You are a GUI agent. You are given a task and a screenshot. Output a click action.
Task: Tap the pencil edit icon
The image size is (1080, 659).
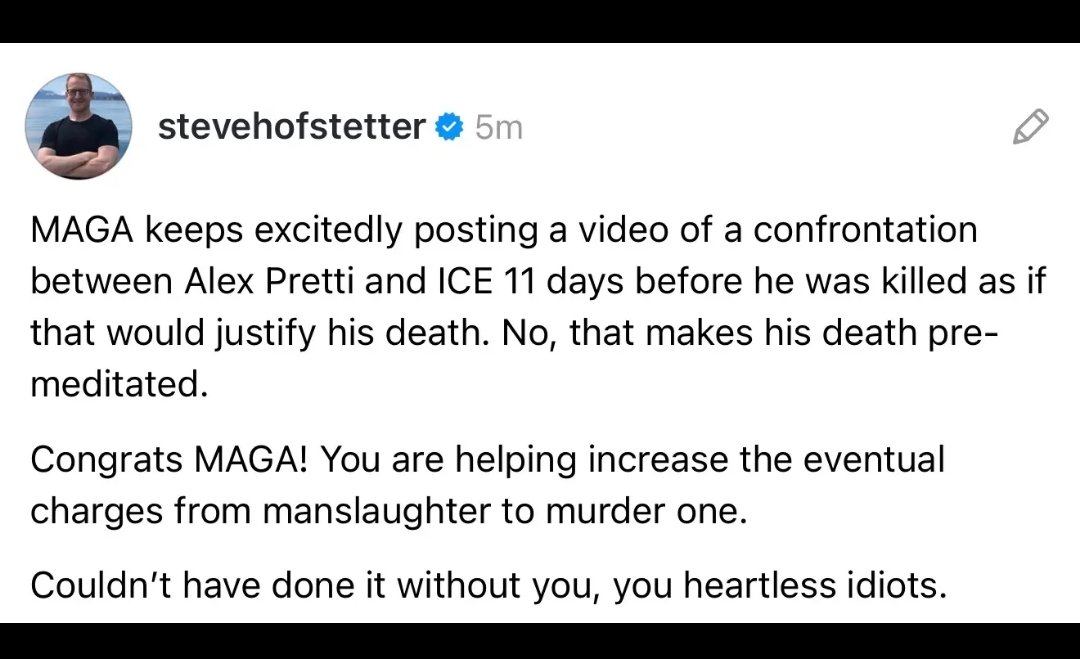(1030, 127)
